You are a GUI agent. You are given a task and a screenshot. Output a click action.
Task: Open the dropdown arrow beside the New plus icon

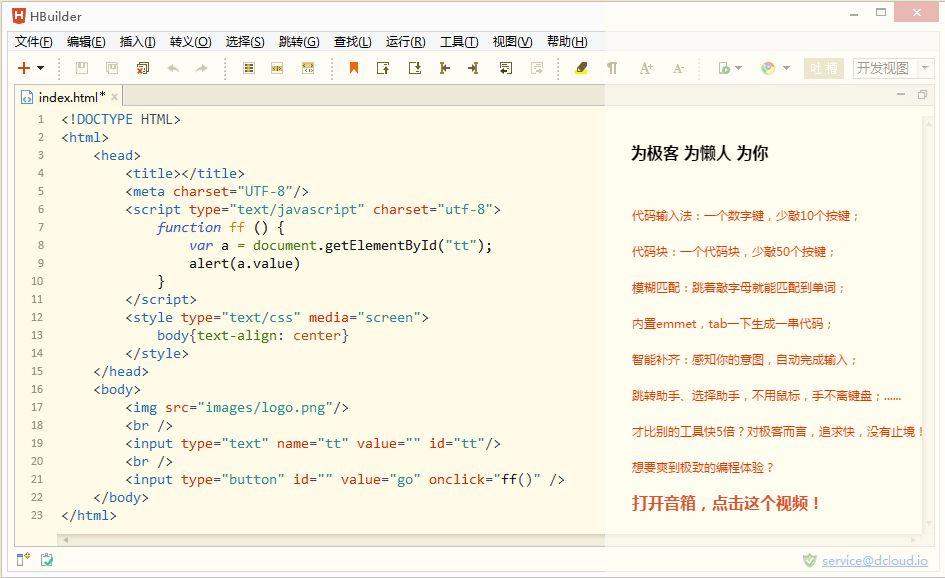[x=40, y=68]
